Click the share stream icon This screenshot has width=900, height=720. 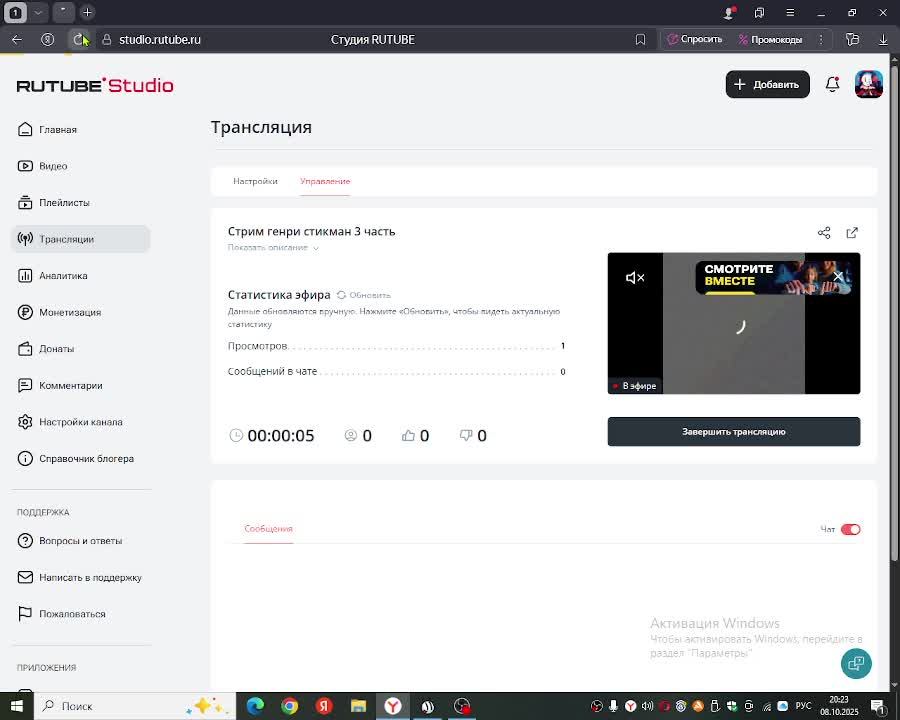824,233
